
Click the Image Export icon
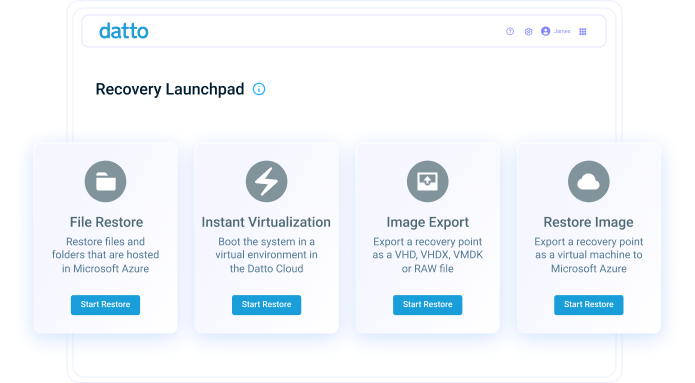tap(428, 181)
